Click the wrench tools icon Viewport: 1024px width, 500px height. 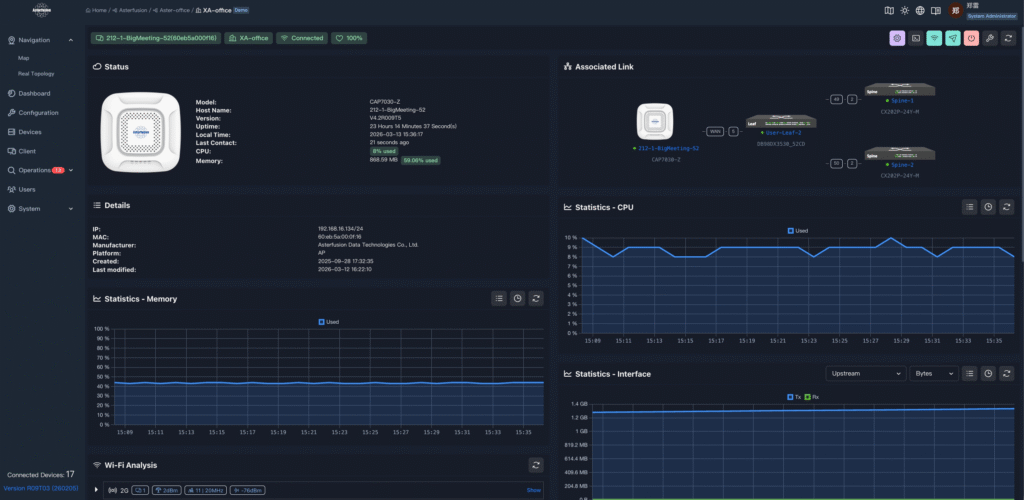[x=989, y=38]
